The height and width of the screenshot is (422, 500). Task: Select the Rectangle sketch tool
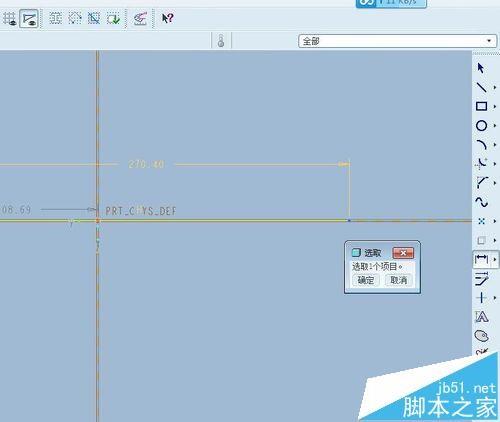pyautogui.click(x=481, y=106)
